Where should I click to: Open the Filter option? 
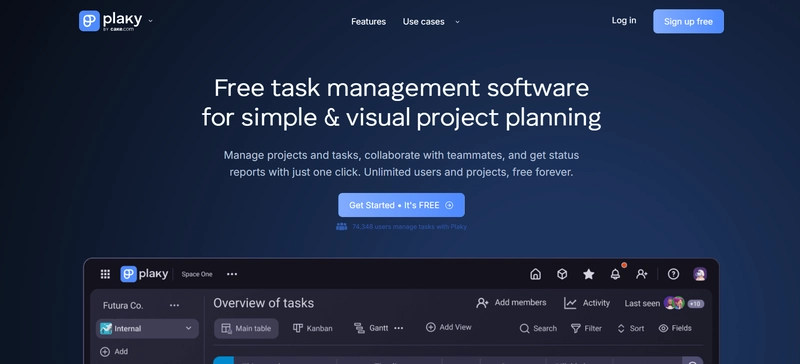(586, 328)
